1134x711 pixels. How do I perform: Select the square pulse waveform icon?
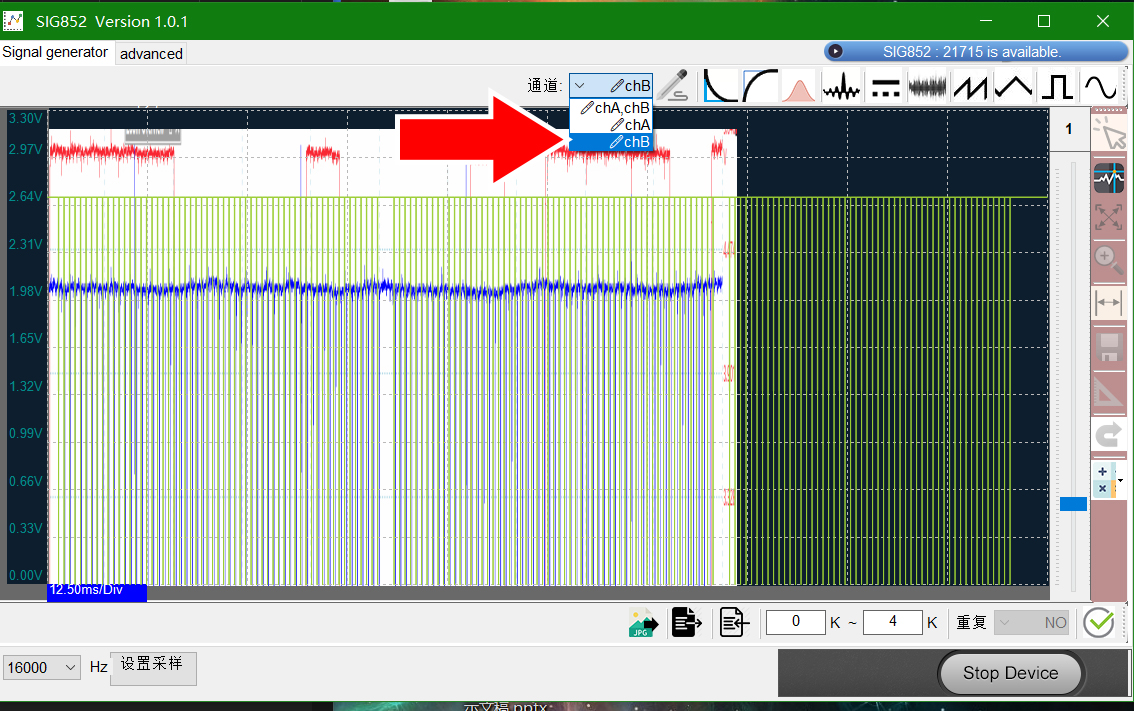1057,87
